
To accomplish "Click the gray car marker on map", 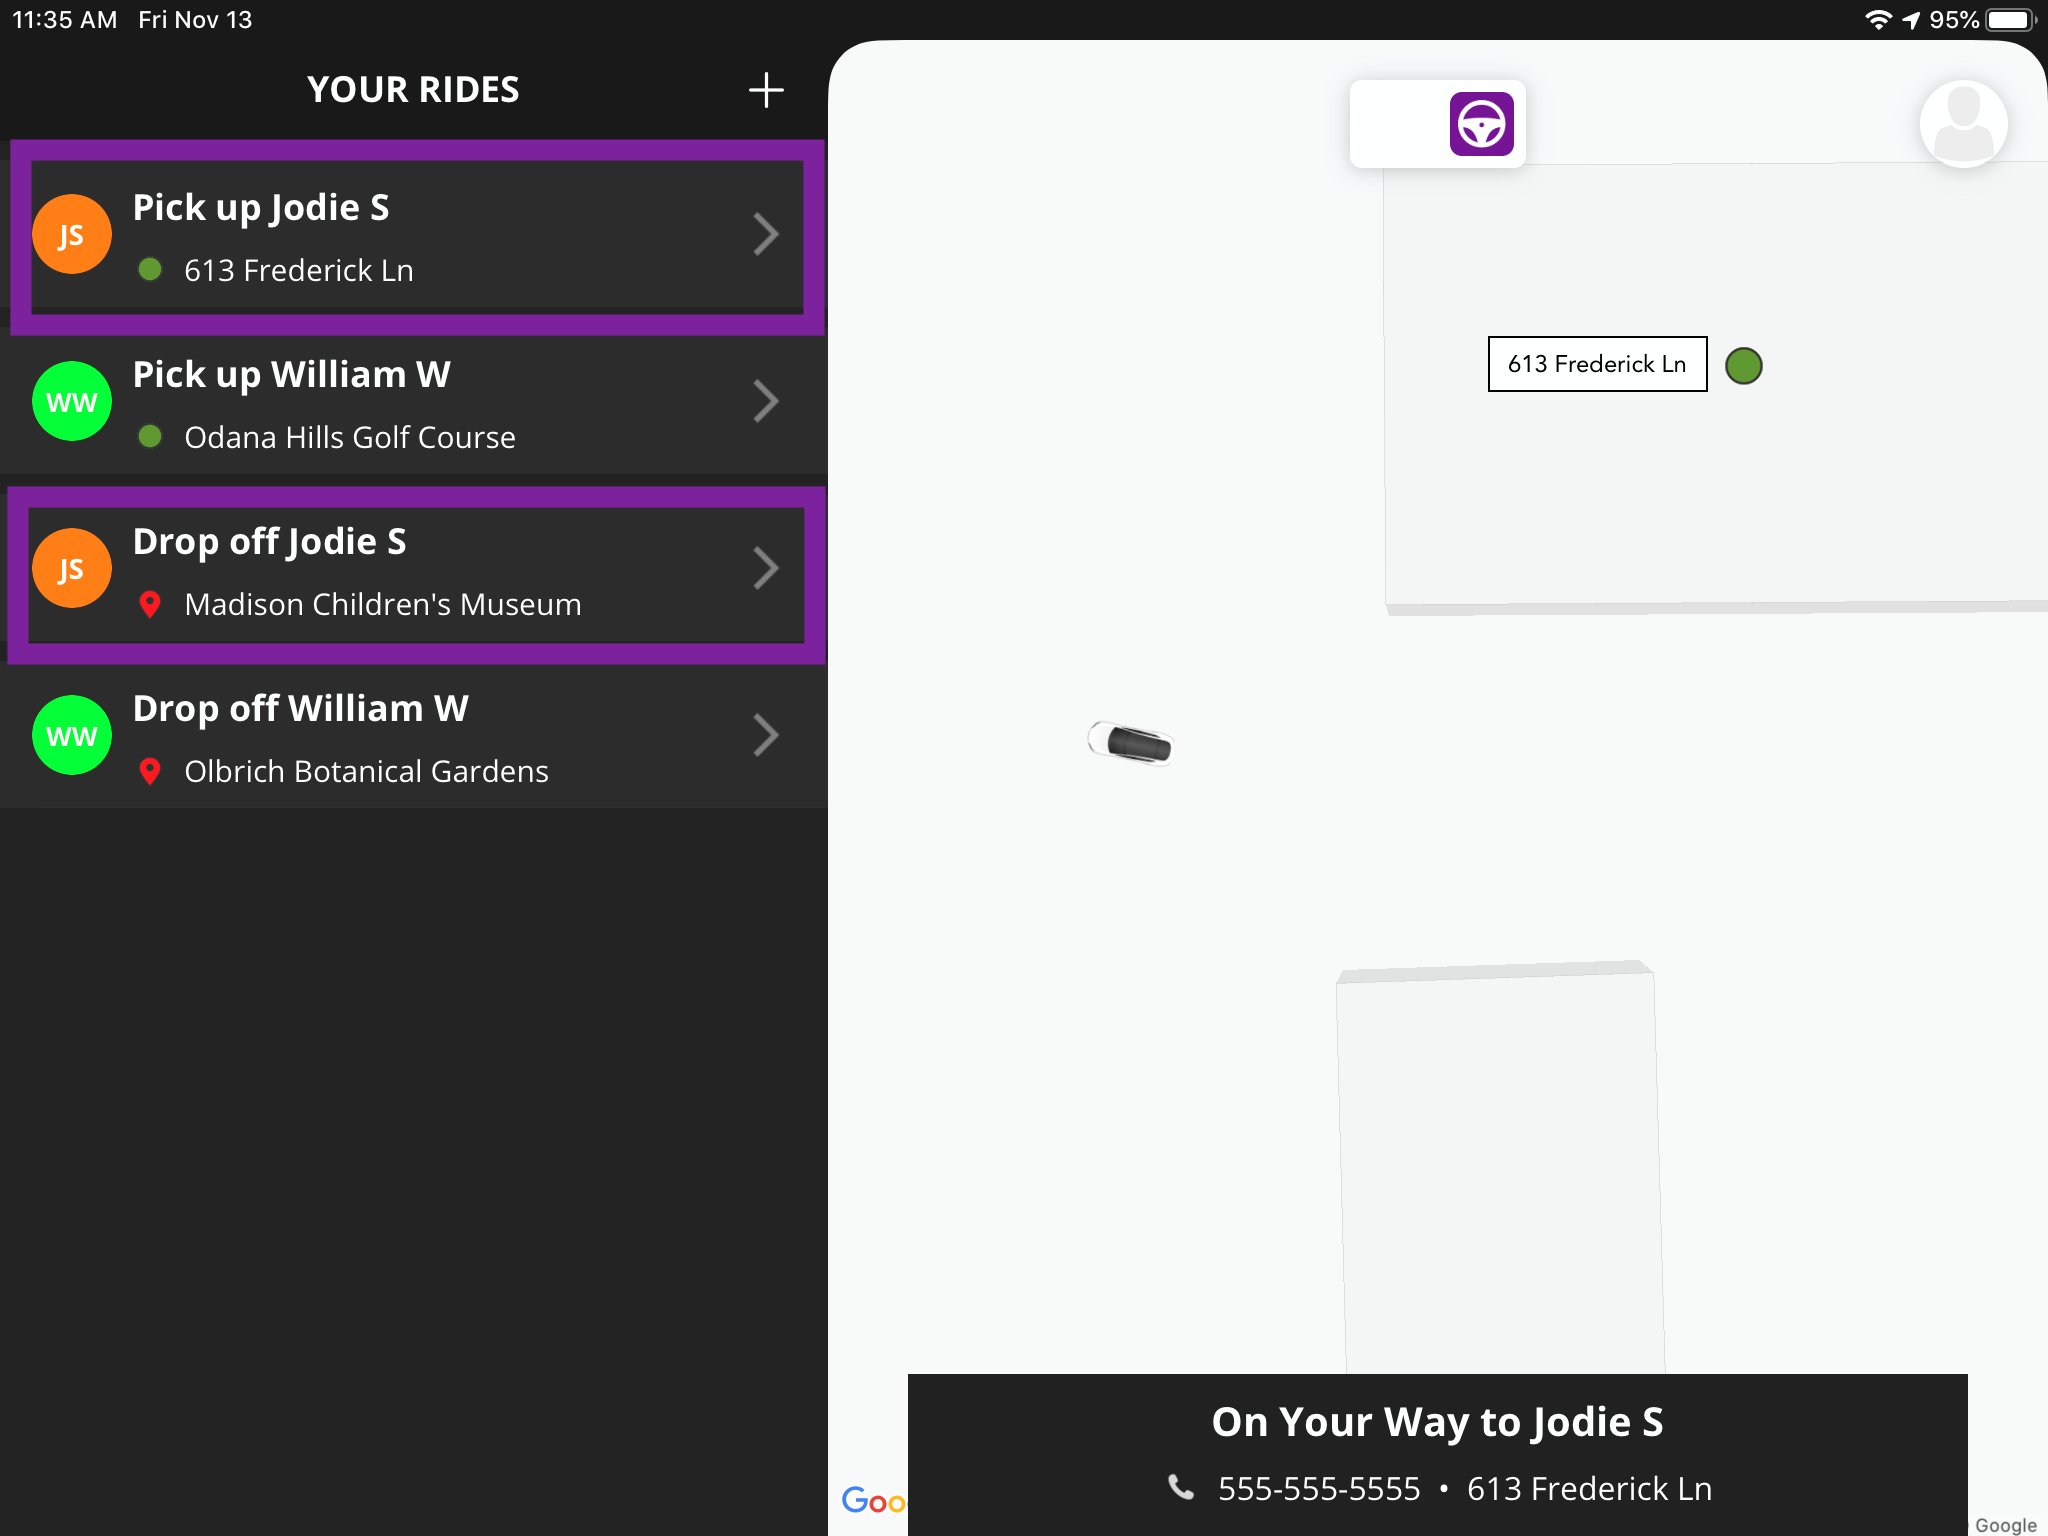I will (x=1131, y=743).
